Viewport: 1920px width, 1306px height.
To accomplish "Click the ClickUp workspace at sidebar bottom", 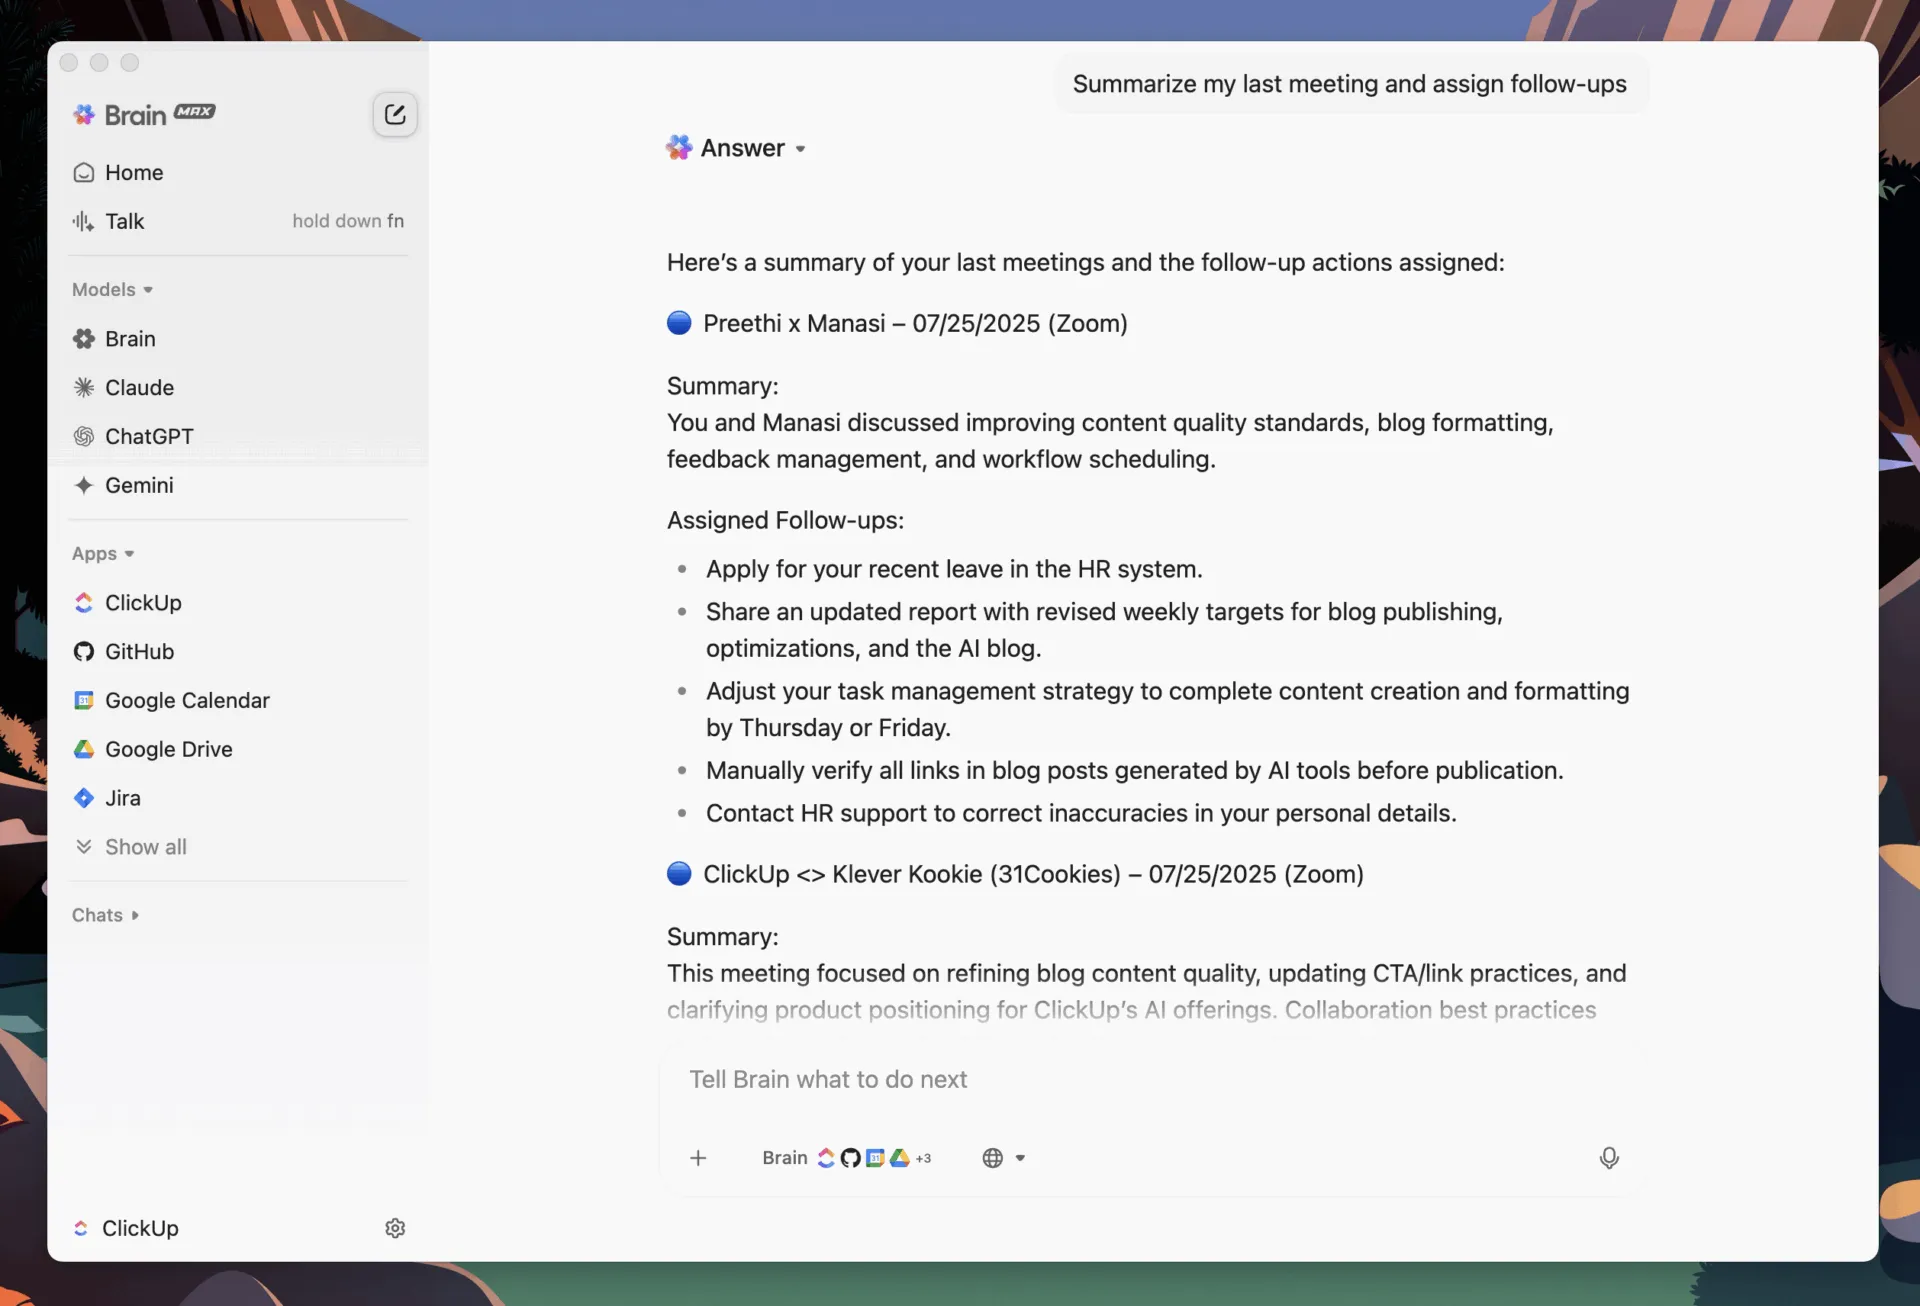I will pyautogui.click(x=126, y=1228).
